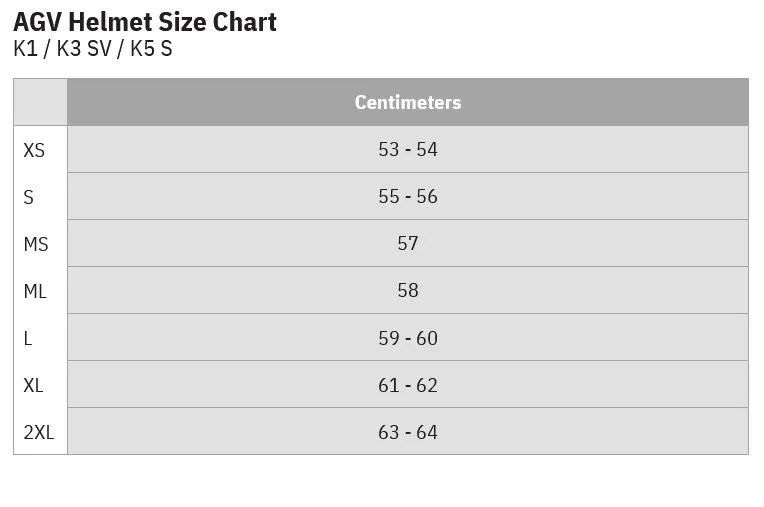Select the S size row label

(x=29, y=197)
